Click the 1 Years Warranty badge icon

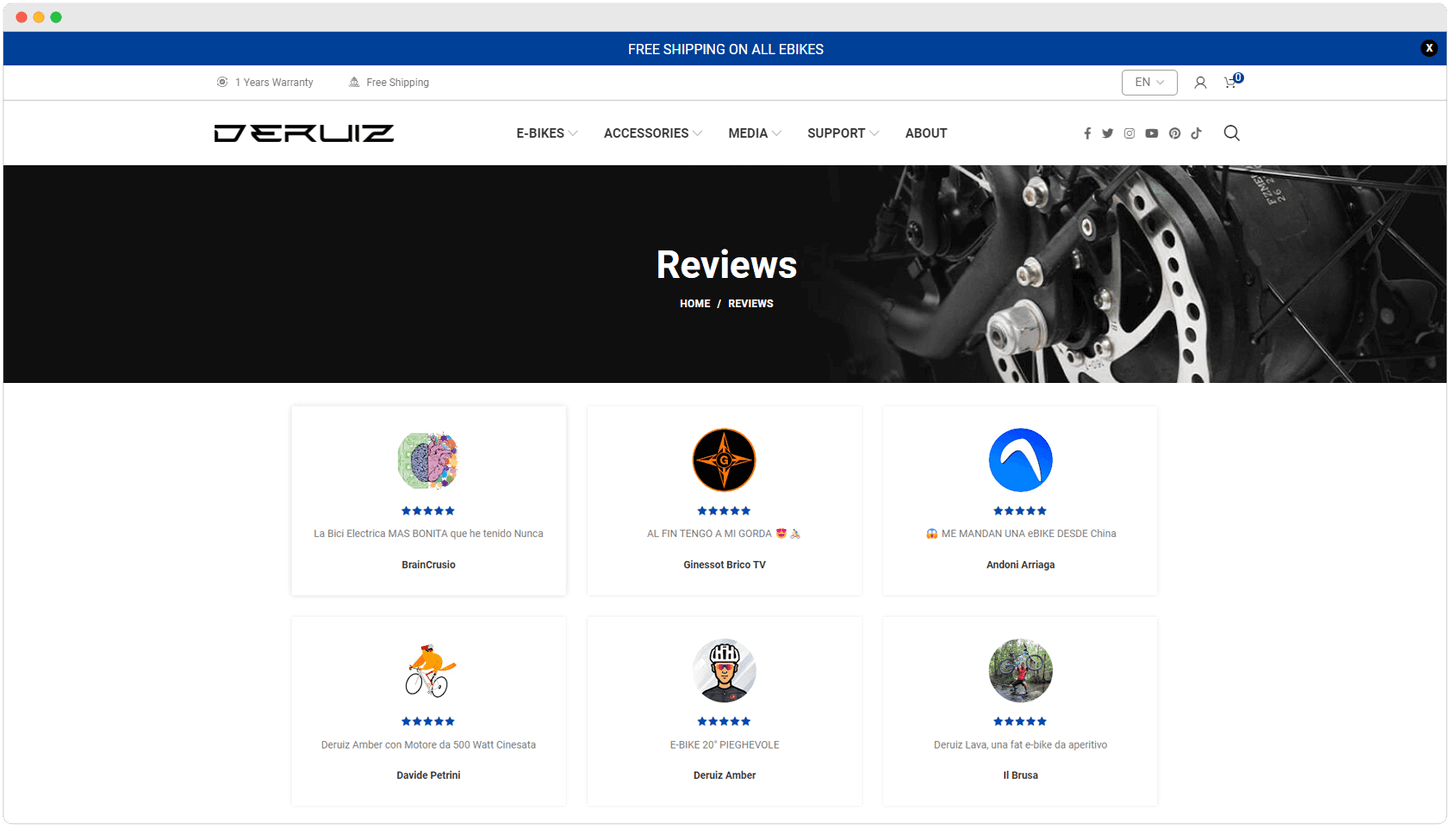click(222, 82)
